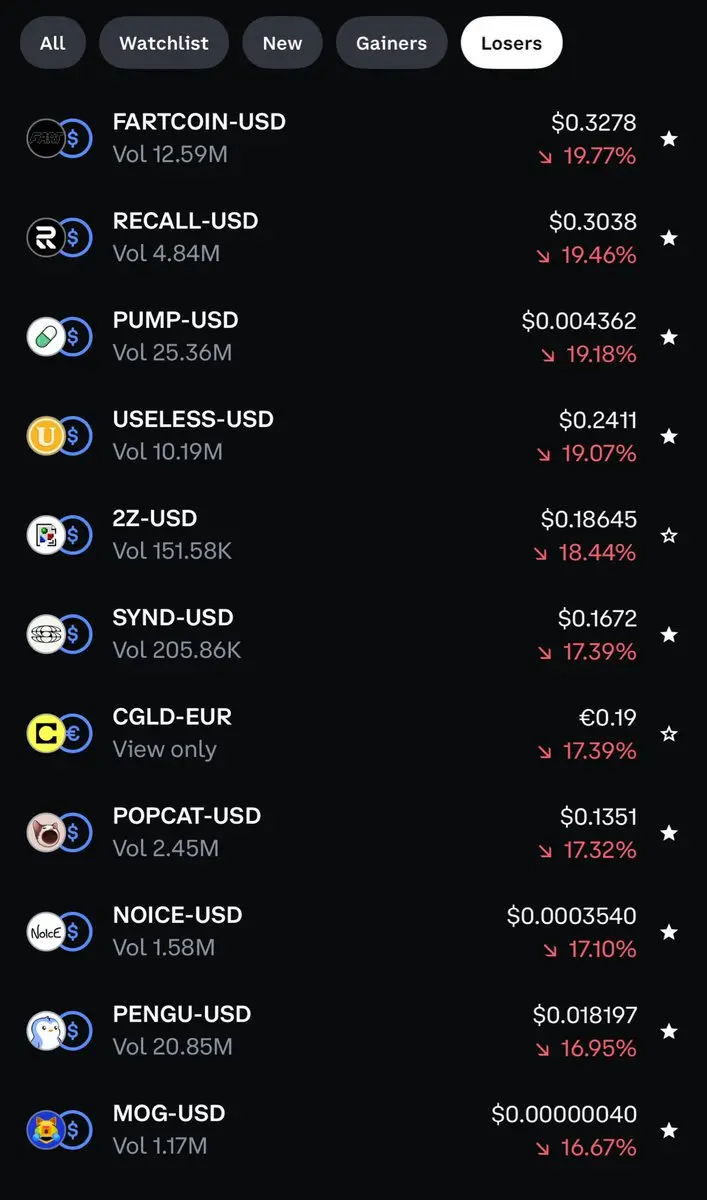Viewport: 707px width, 1200px height.
Task: Tap the PUMP pill icon
Action: (46, 337)
